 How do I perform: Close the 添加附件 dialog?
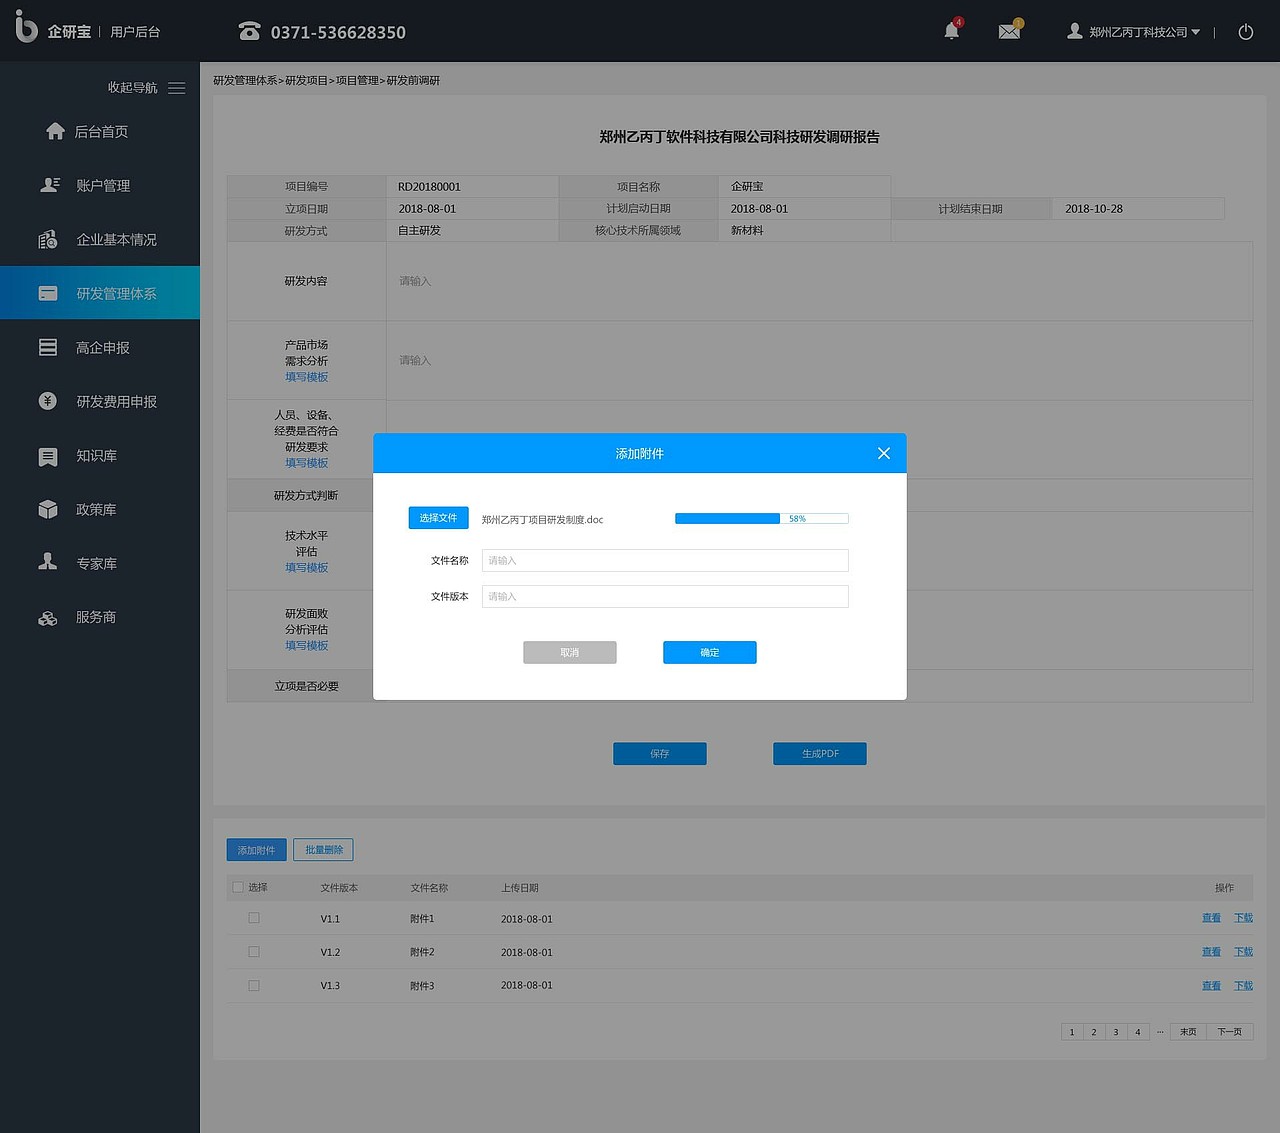[884, 453]
